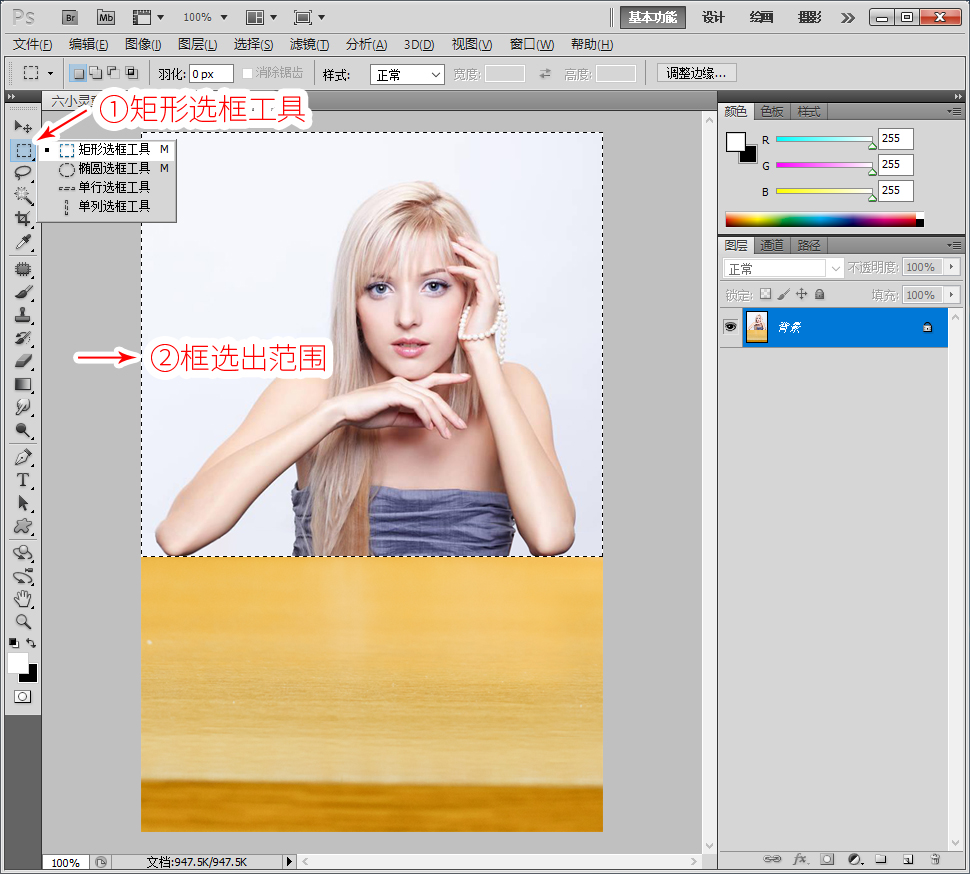Switch to 绘画 workspace
Screen dimensions: 970x874
point(761,17)
